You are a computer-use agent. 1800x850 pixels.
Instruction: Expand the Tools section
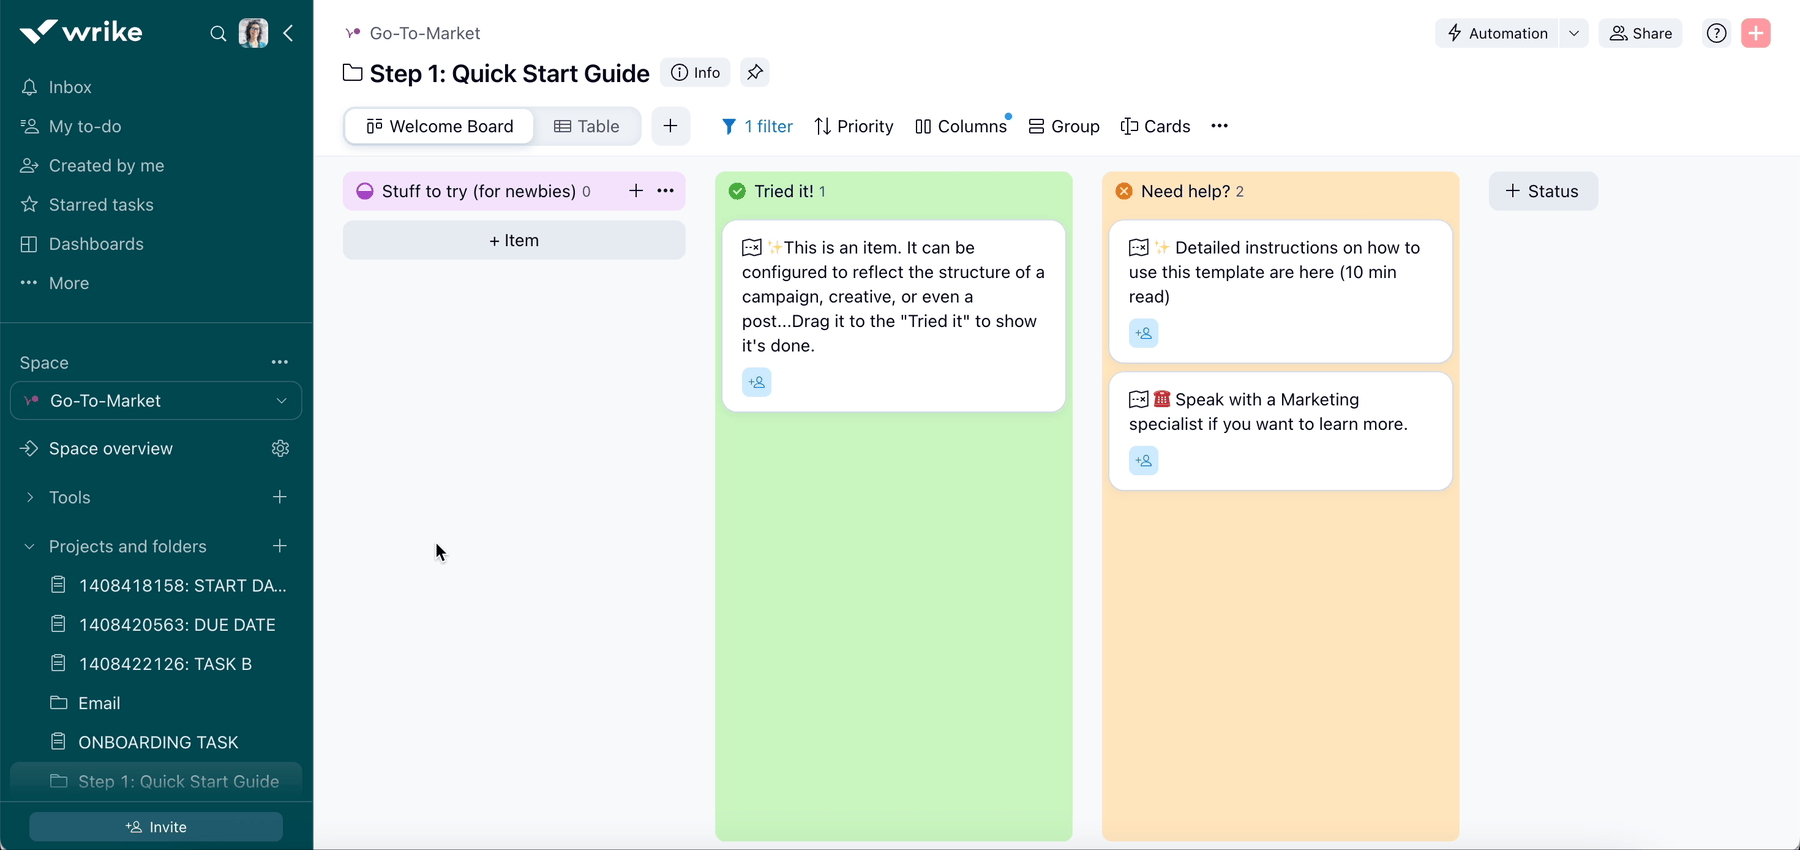tap(30, 498)
